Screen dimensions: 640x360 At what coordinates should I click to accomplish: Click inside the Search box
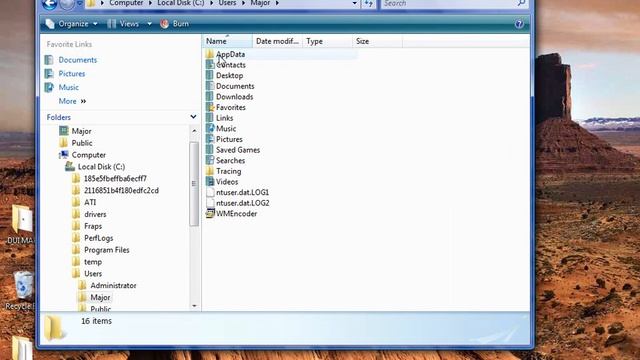click(447, 4)
